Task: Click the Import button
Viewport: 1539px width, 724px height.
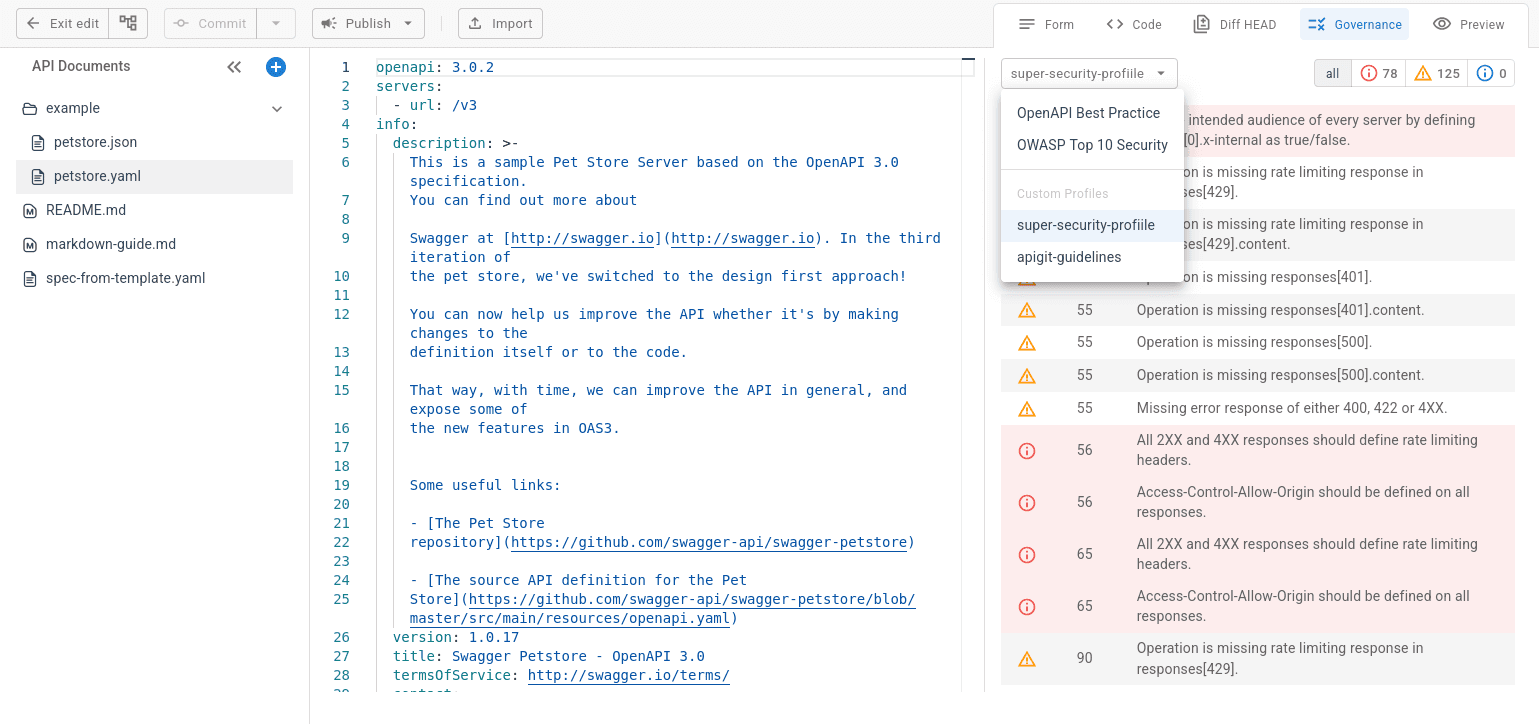Action: (500, 24)
